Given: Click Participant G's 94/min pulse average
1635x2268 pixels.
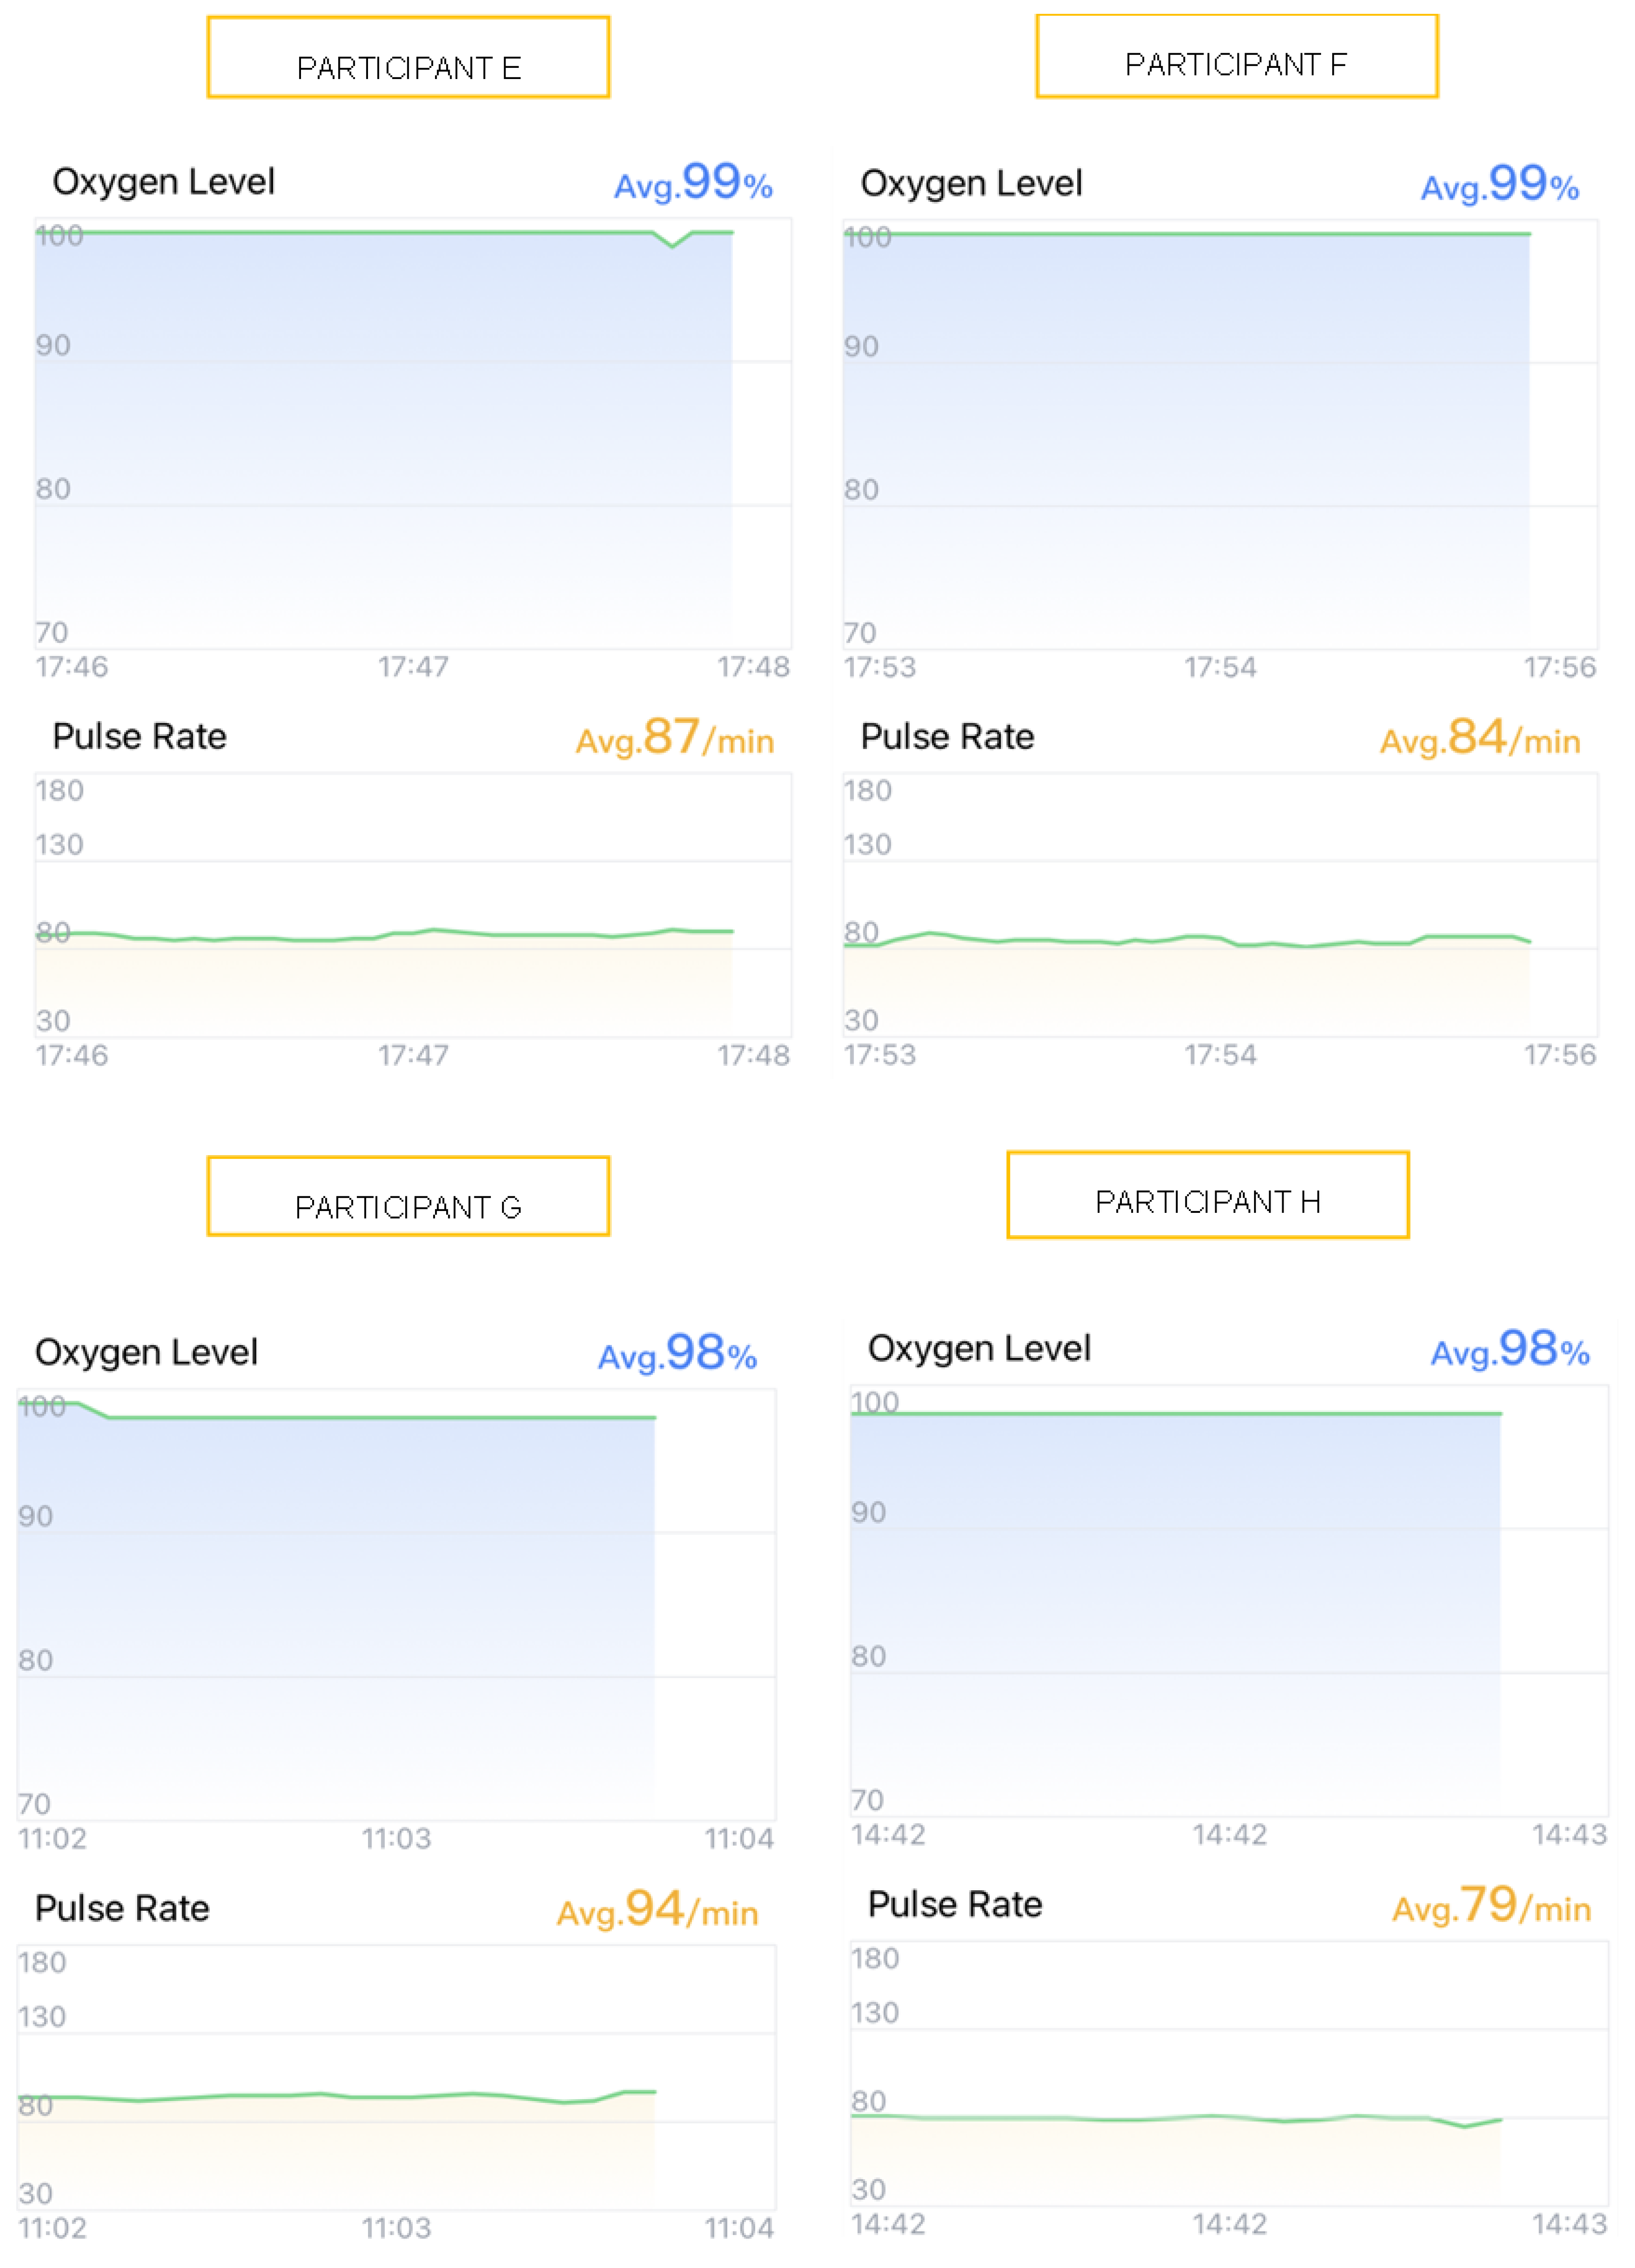Looking at the screenshot, I should coord(657,1910).
